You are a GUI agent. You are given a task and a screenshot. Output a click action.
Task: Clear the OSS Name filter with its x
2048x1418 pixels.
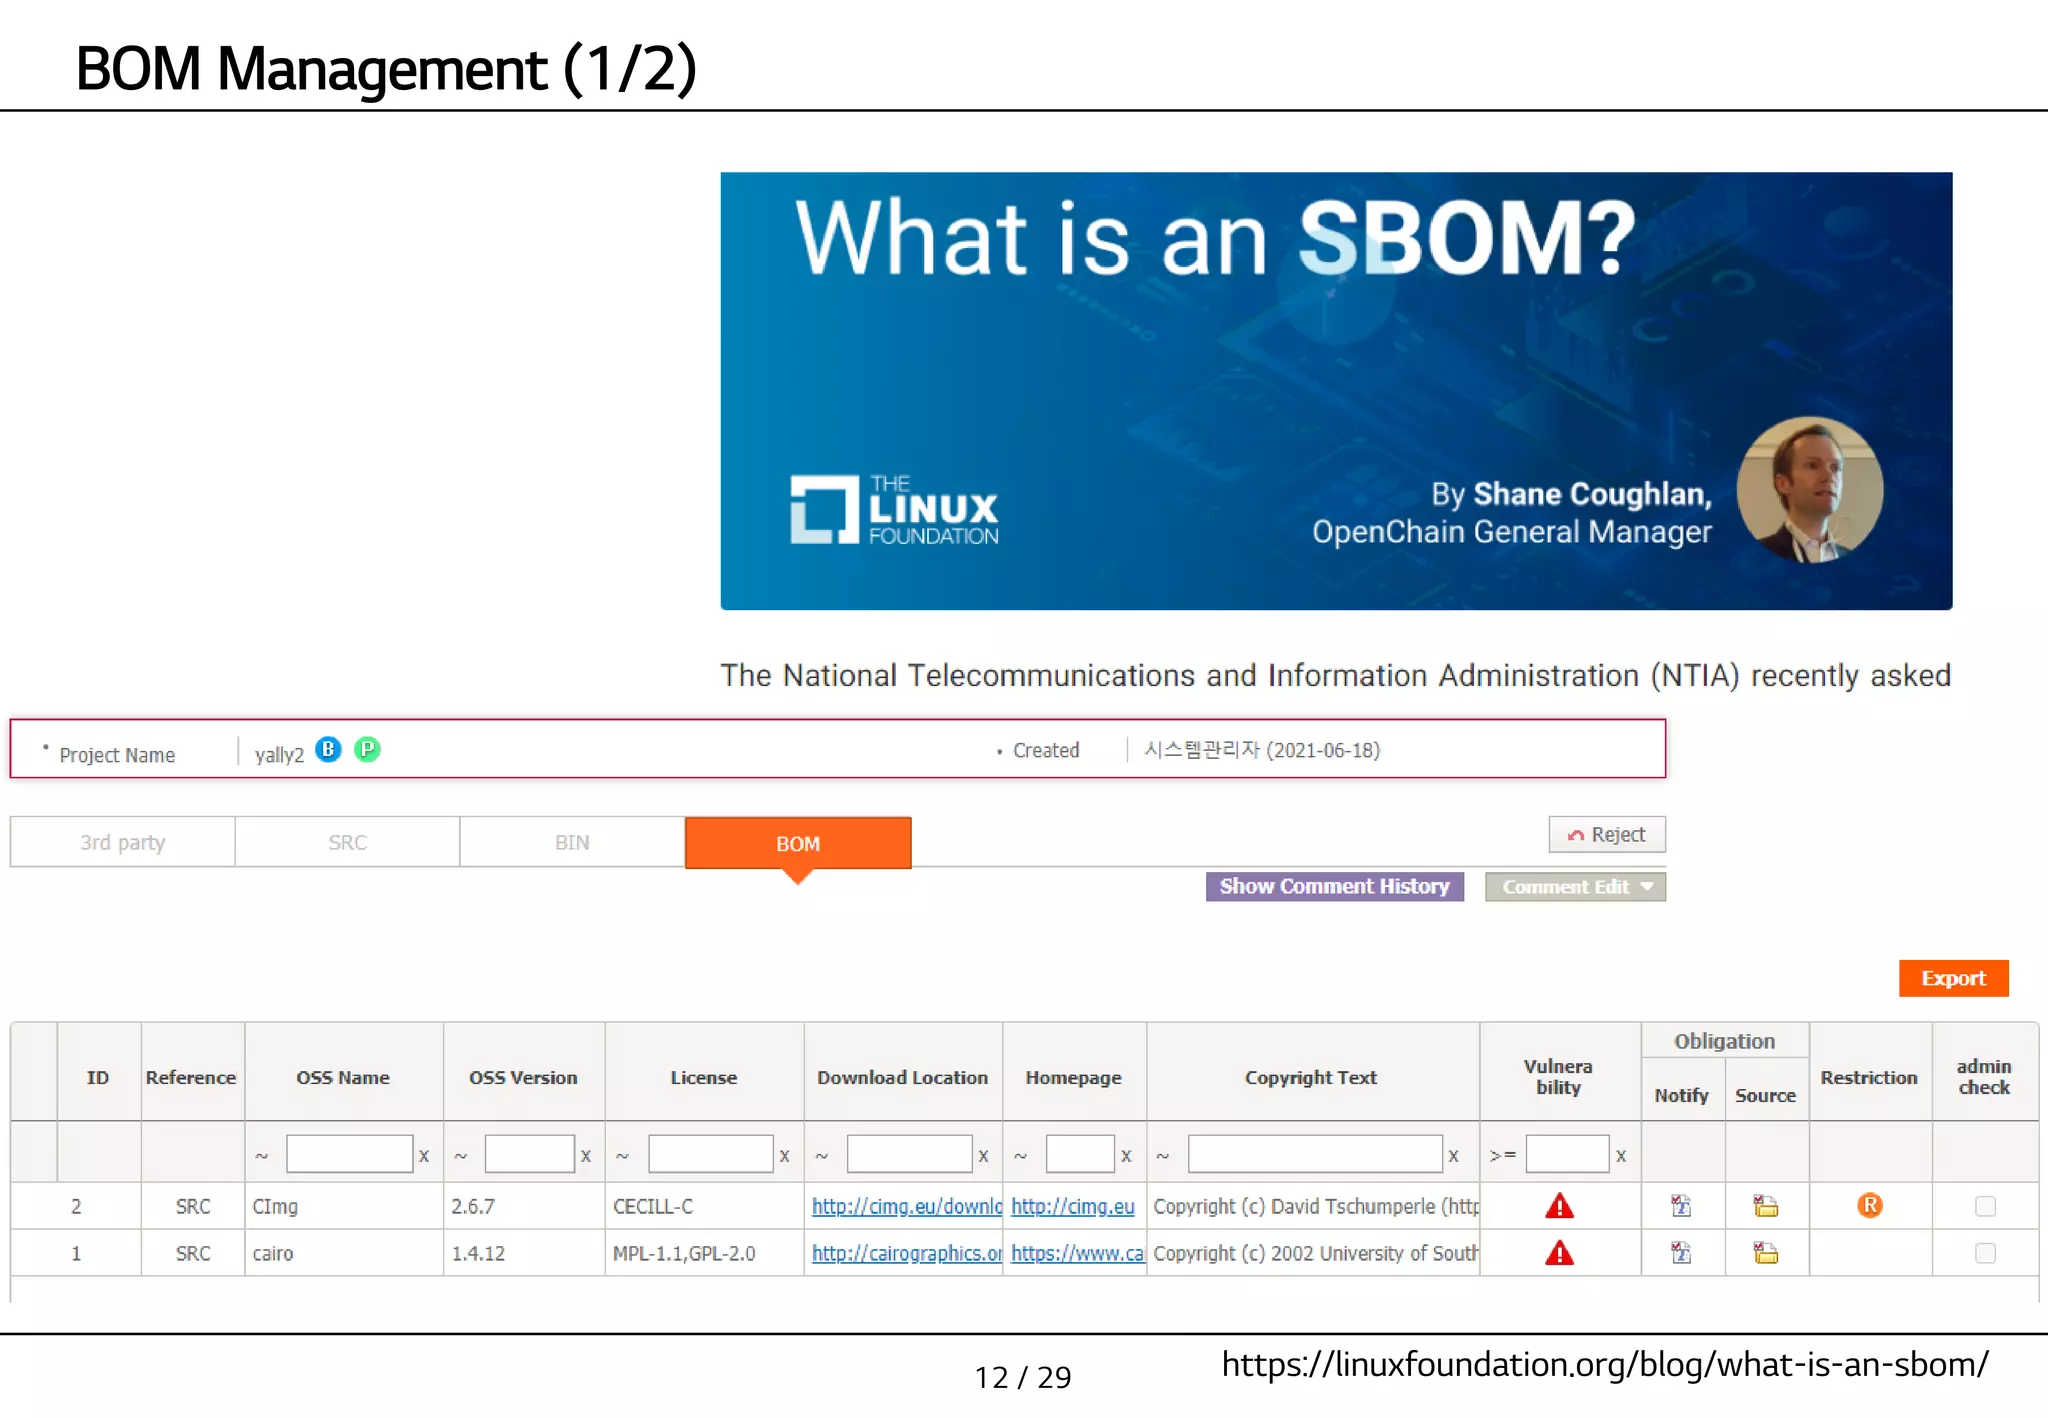point(424,1156)
